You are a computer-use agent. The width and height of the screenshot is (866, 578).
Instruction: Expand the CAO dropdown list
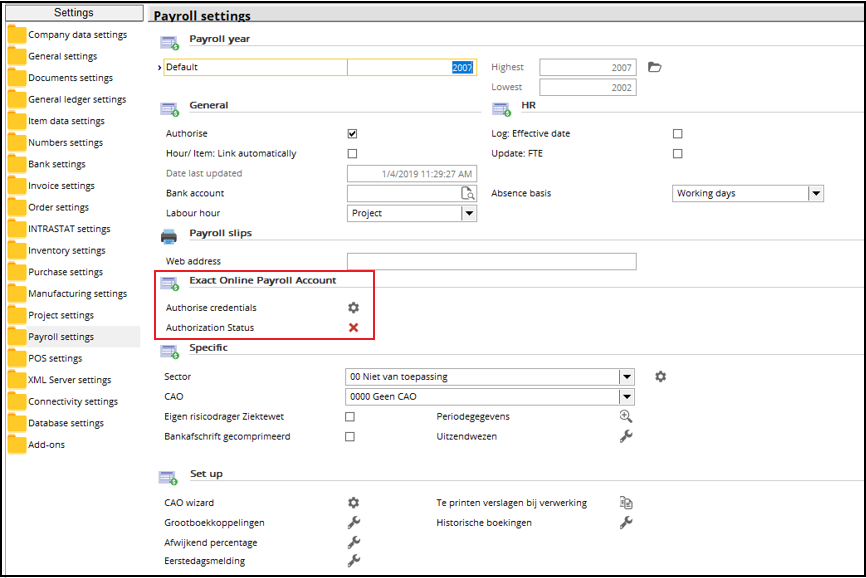coord(626,396)
